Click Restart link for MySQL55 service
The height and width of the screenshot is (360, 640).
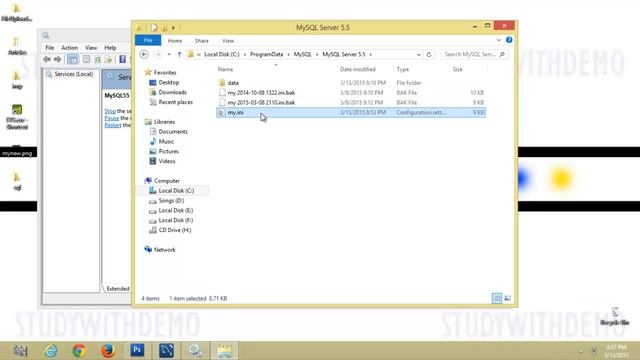tap(113, 125)
